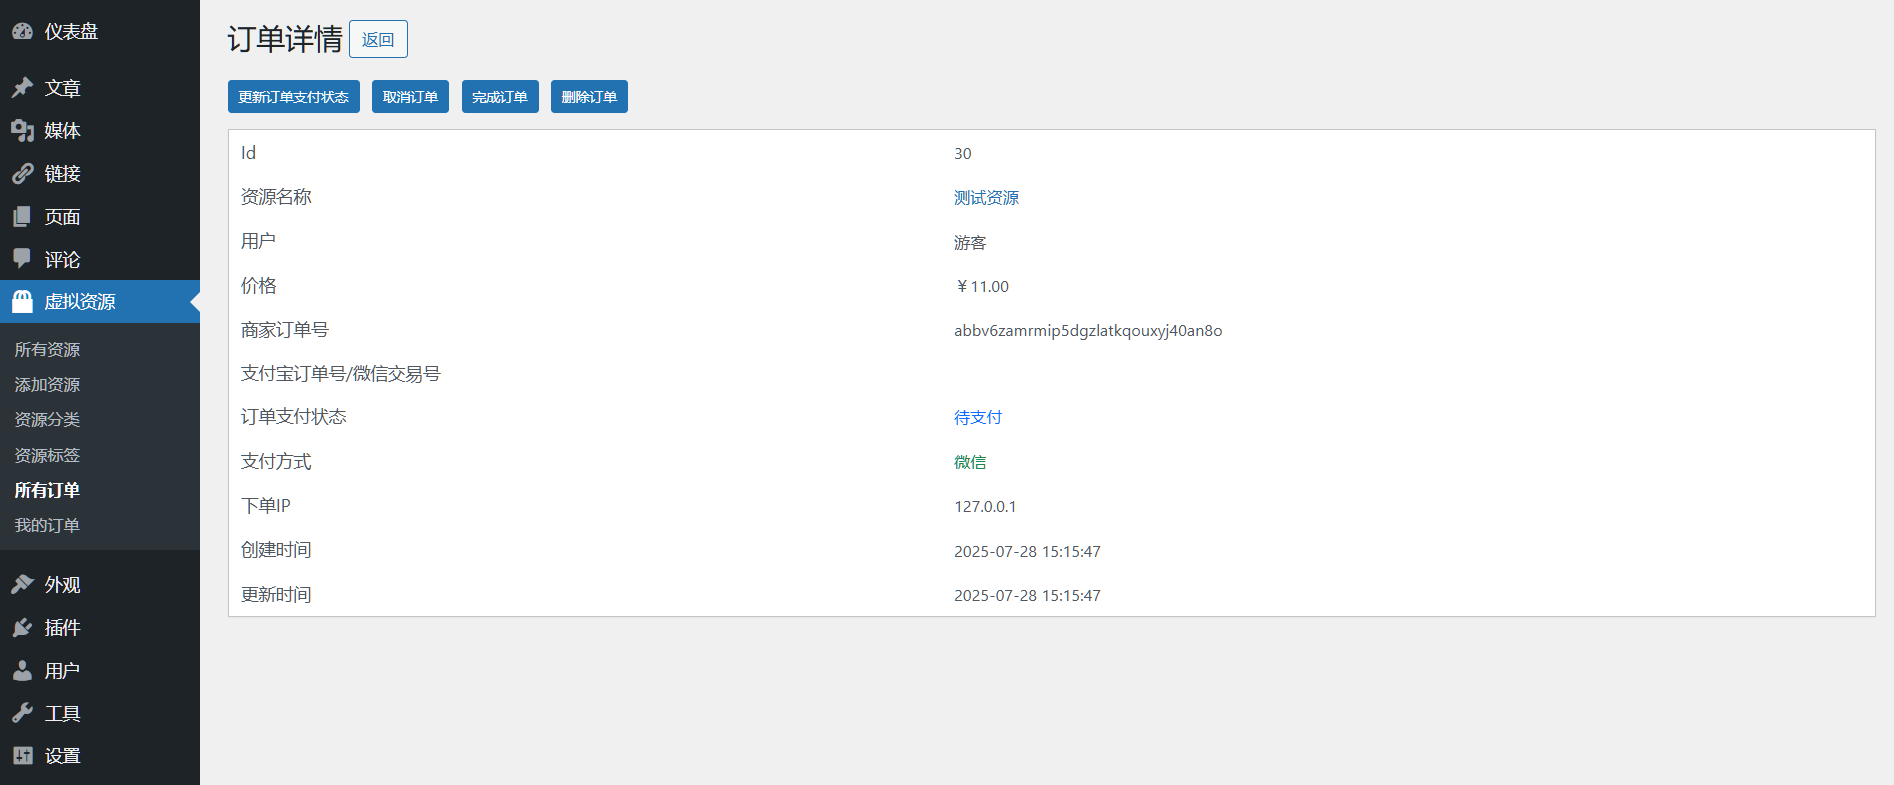Click the order Id value 30
The height and width of the screenshot is (785, 1894).
coord(962,154)
